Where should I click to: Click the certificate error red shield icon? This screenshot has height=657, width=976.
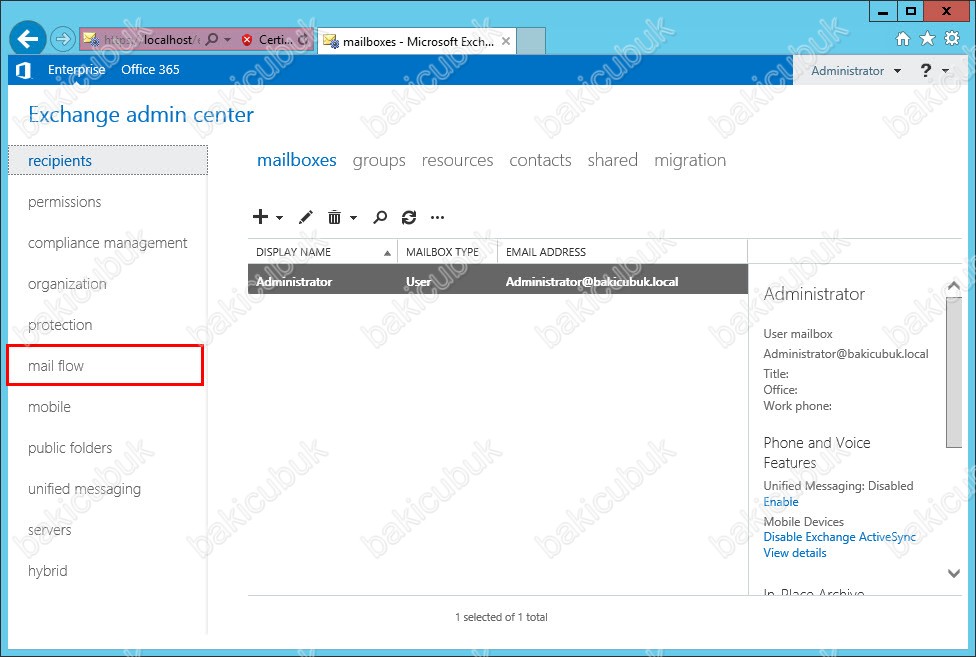point(247,40)
